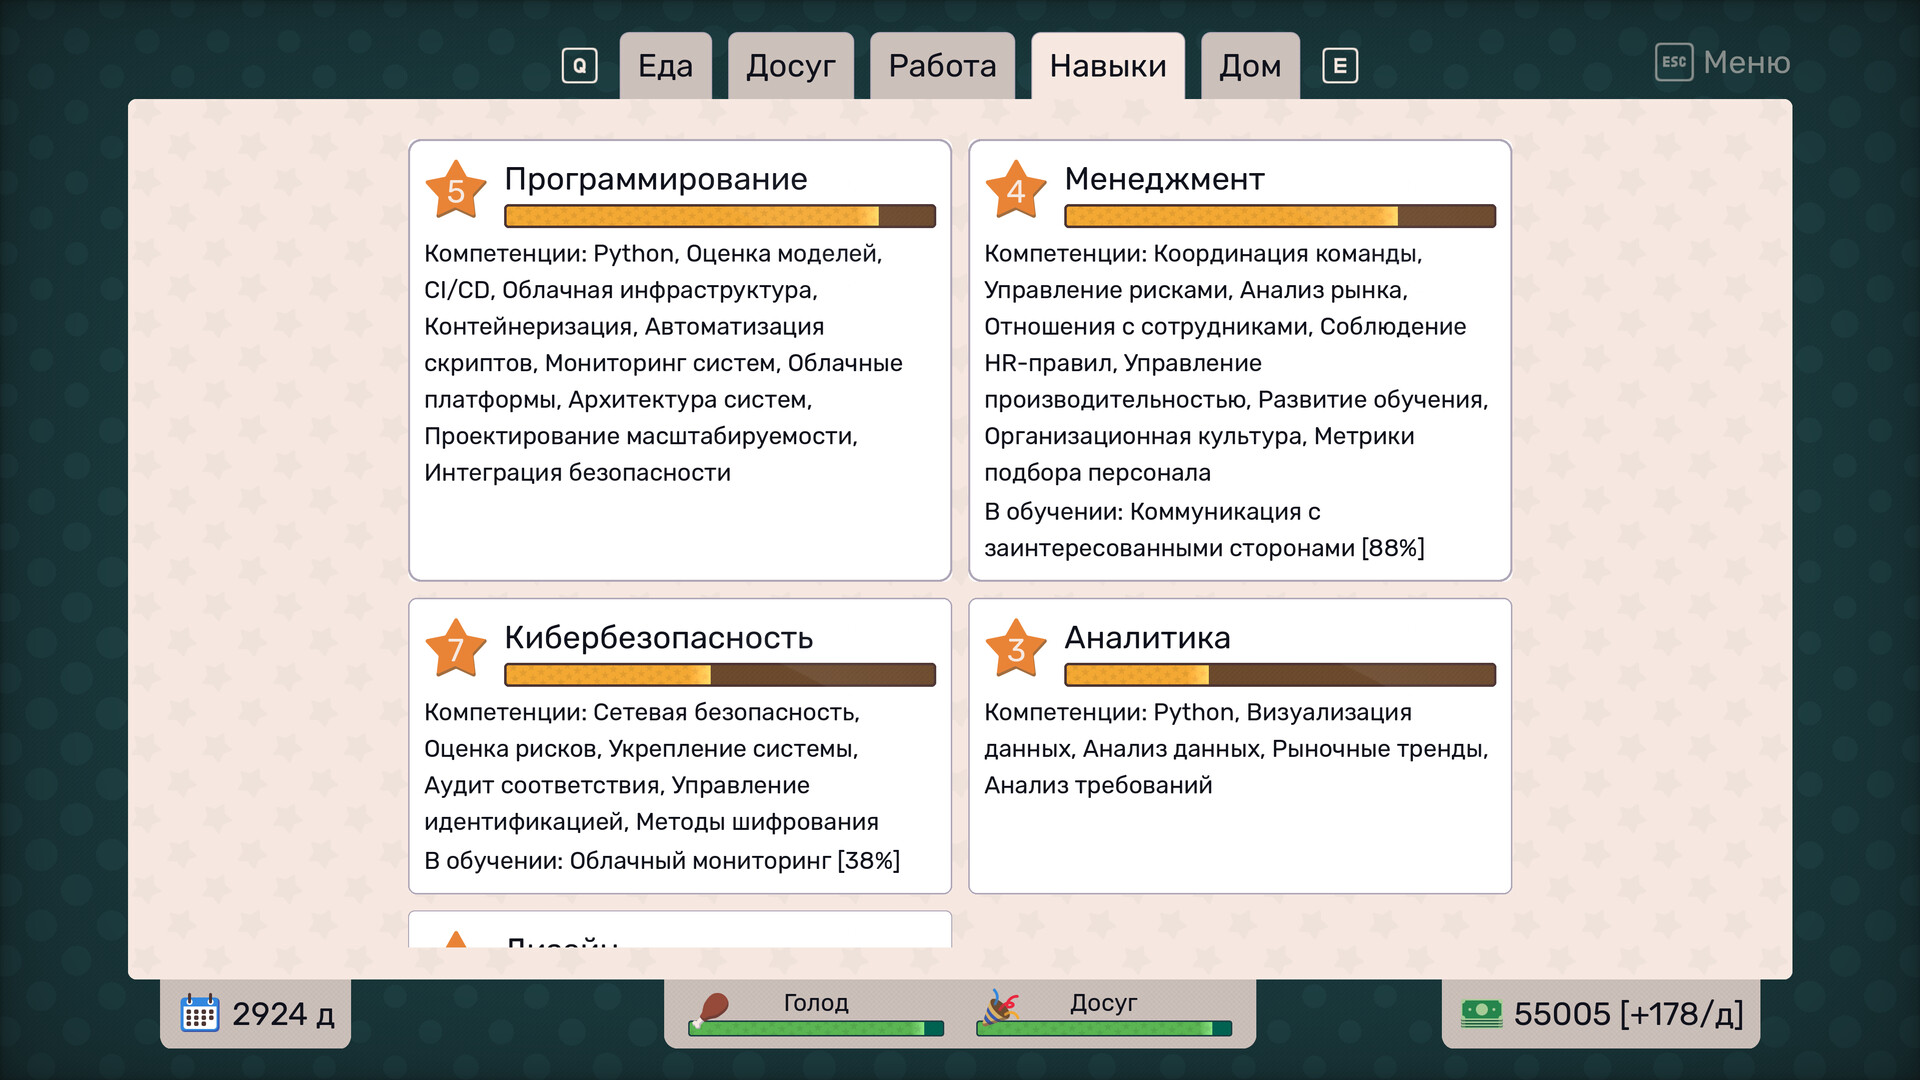The image size is (1920, 1080).
Task: Click the Кибербезопасность progress bar
Action: pyautogui.click(x=719, y=675)
